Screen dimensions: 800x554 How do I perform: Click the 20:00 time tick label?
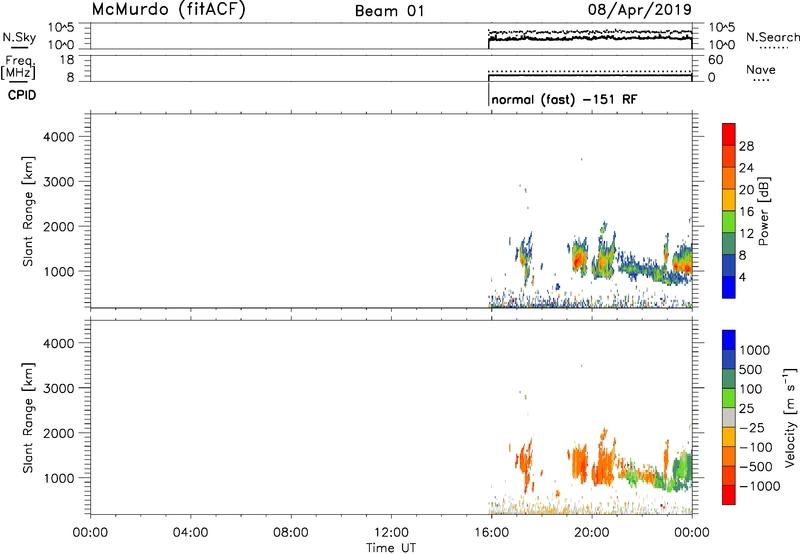point(591,533)
